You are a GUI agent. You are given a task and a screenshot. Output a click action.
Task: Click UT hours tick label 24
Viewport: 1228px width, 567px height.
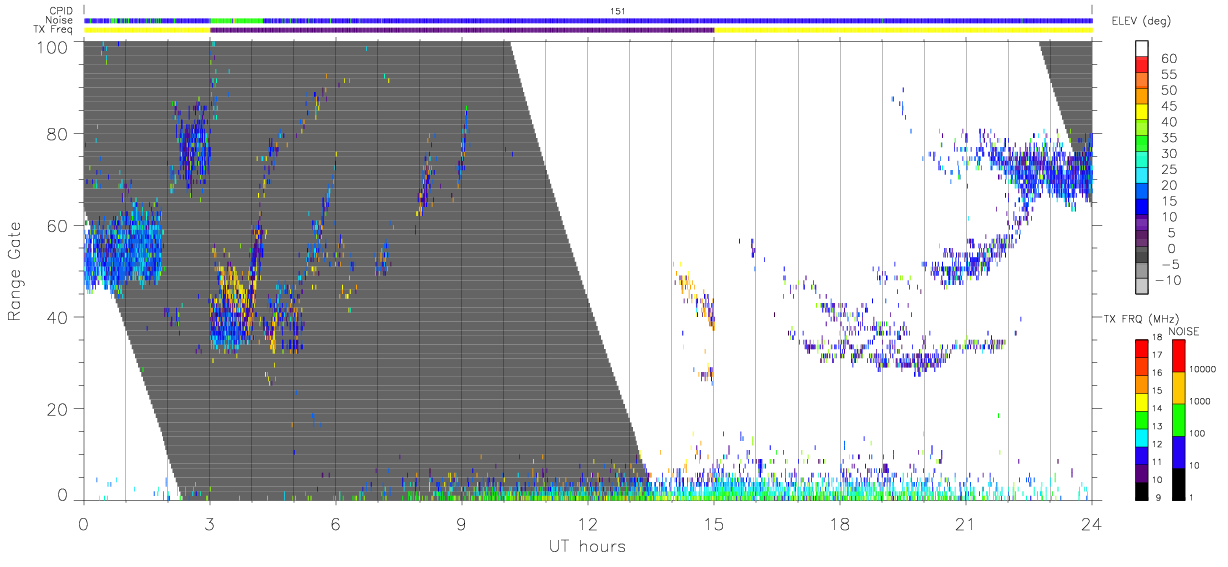[1092, 522]
